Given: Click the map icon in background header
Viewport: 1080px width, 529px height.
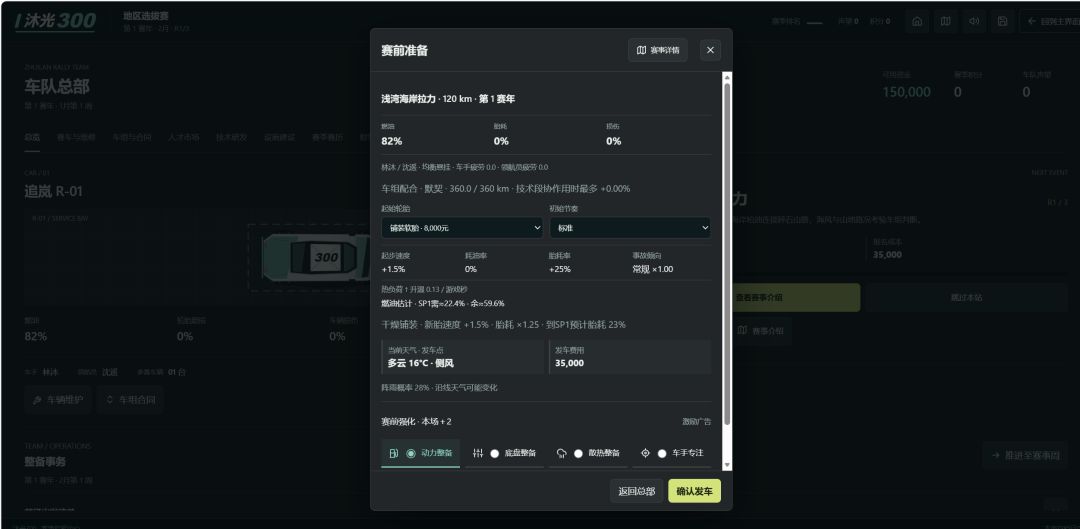Looking at the screenshot, I should pos(946,21).
